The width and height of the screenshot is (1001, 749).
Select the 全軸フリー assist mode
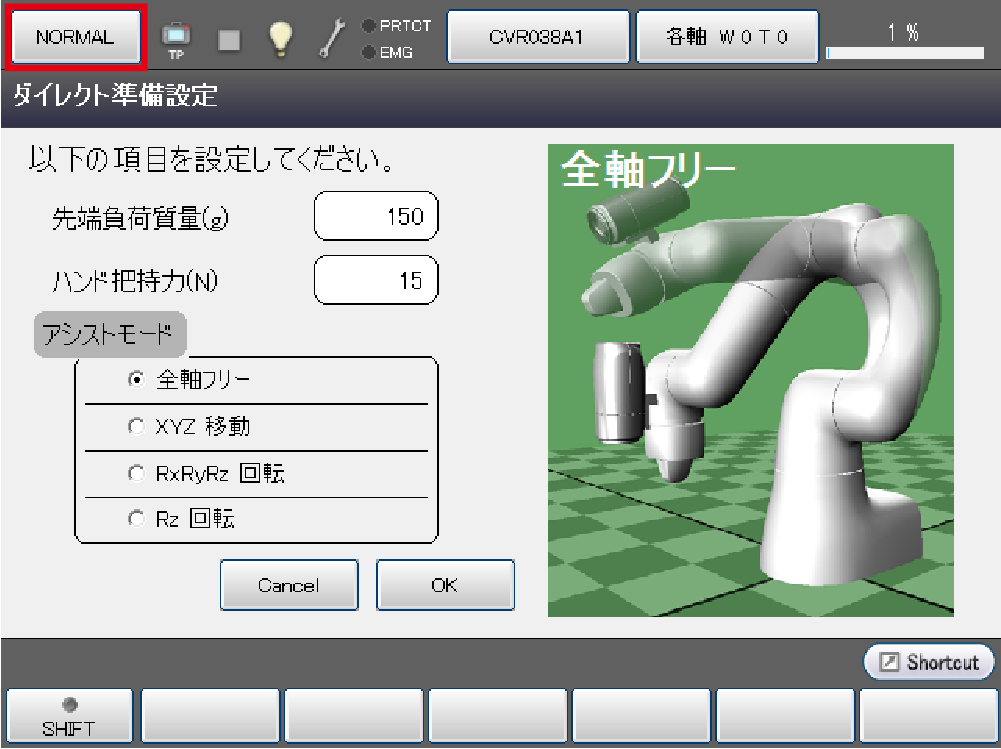[x=137, y=379]
